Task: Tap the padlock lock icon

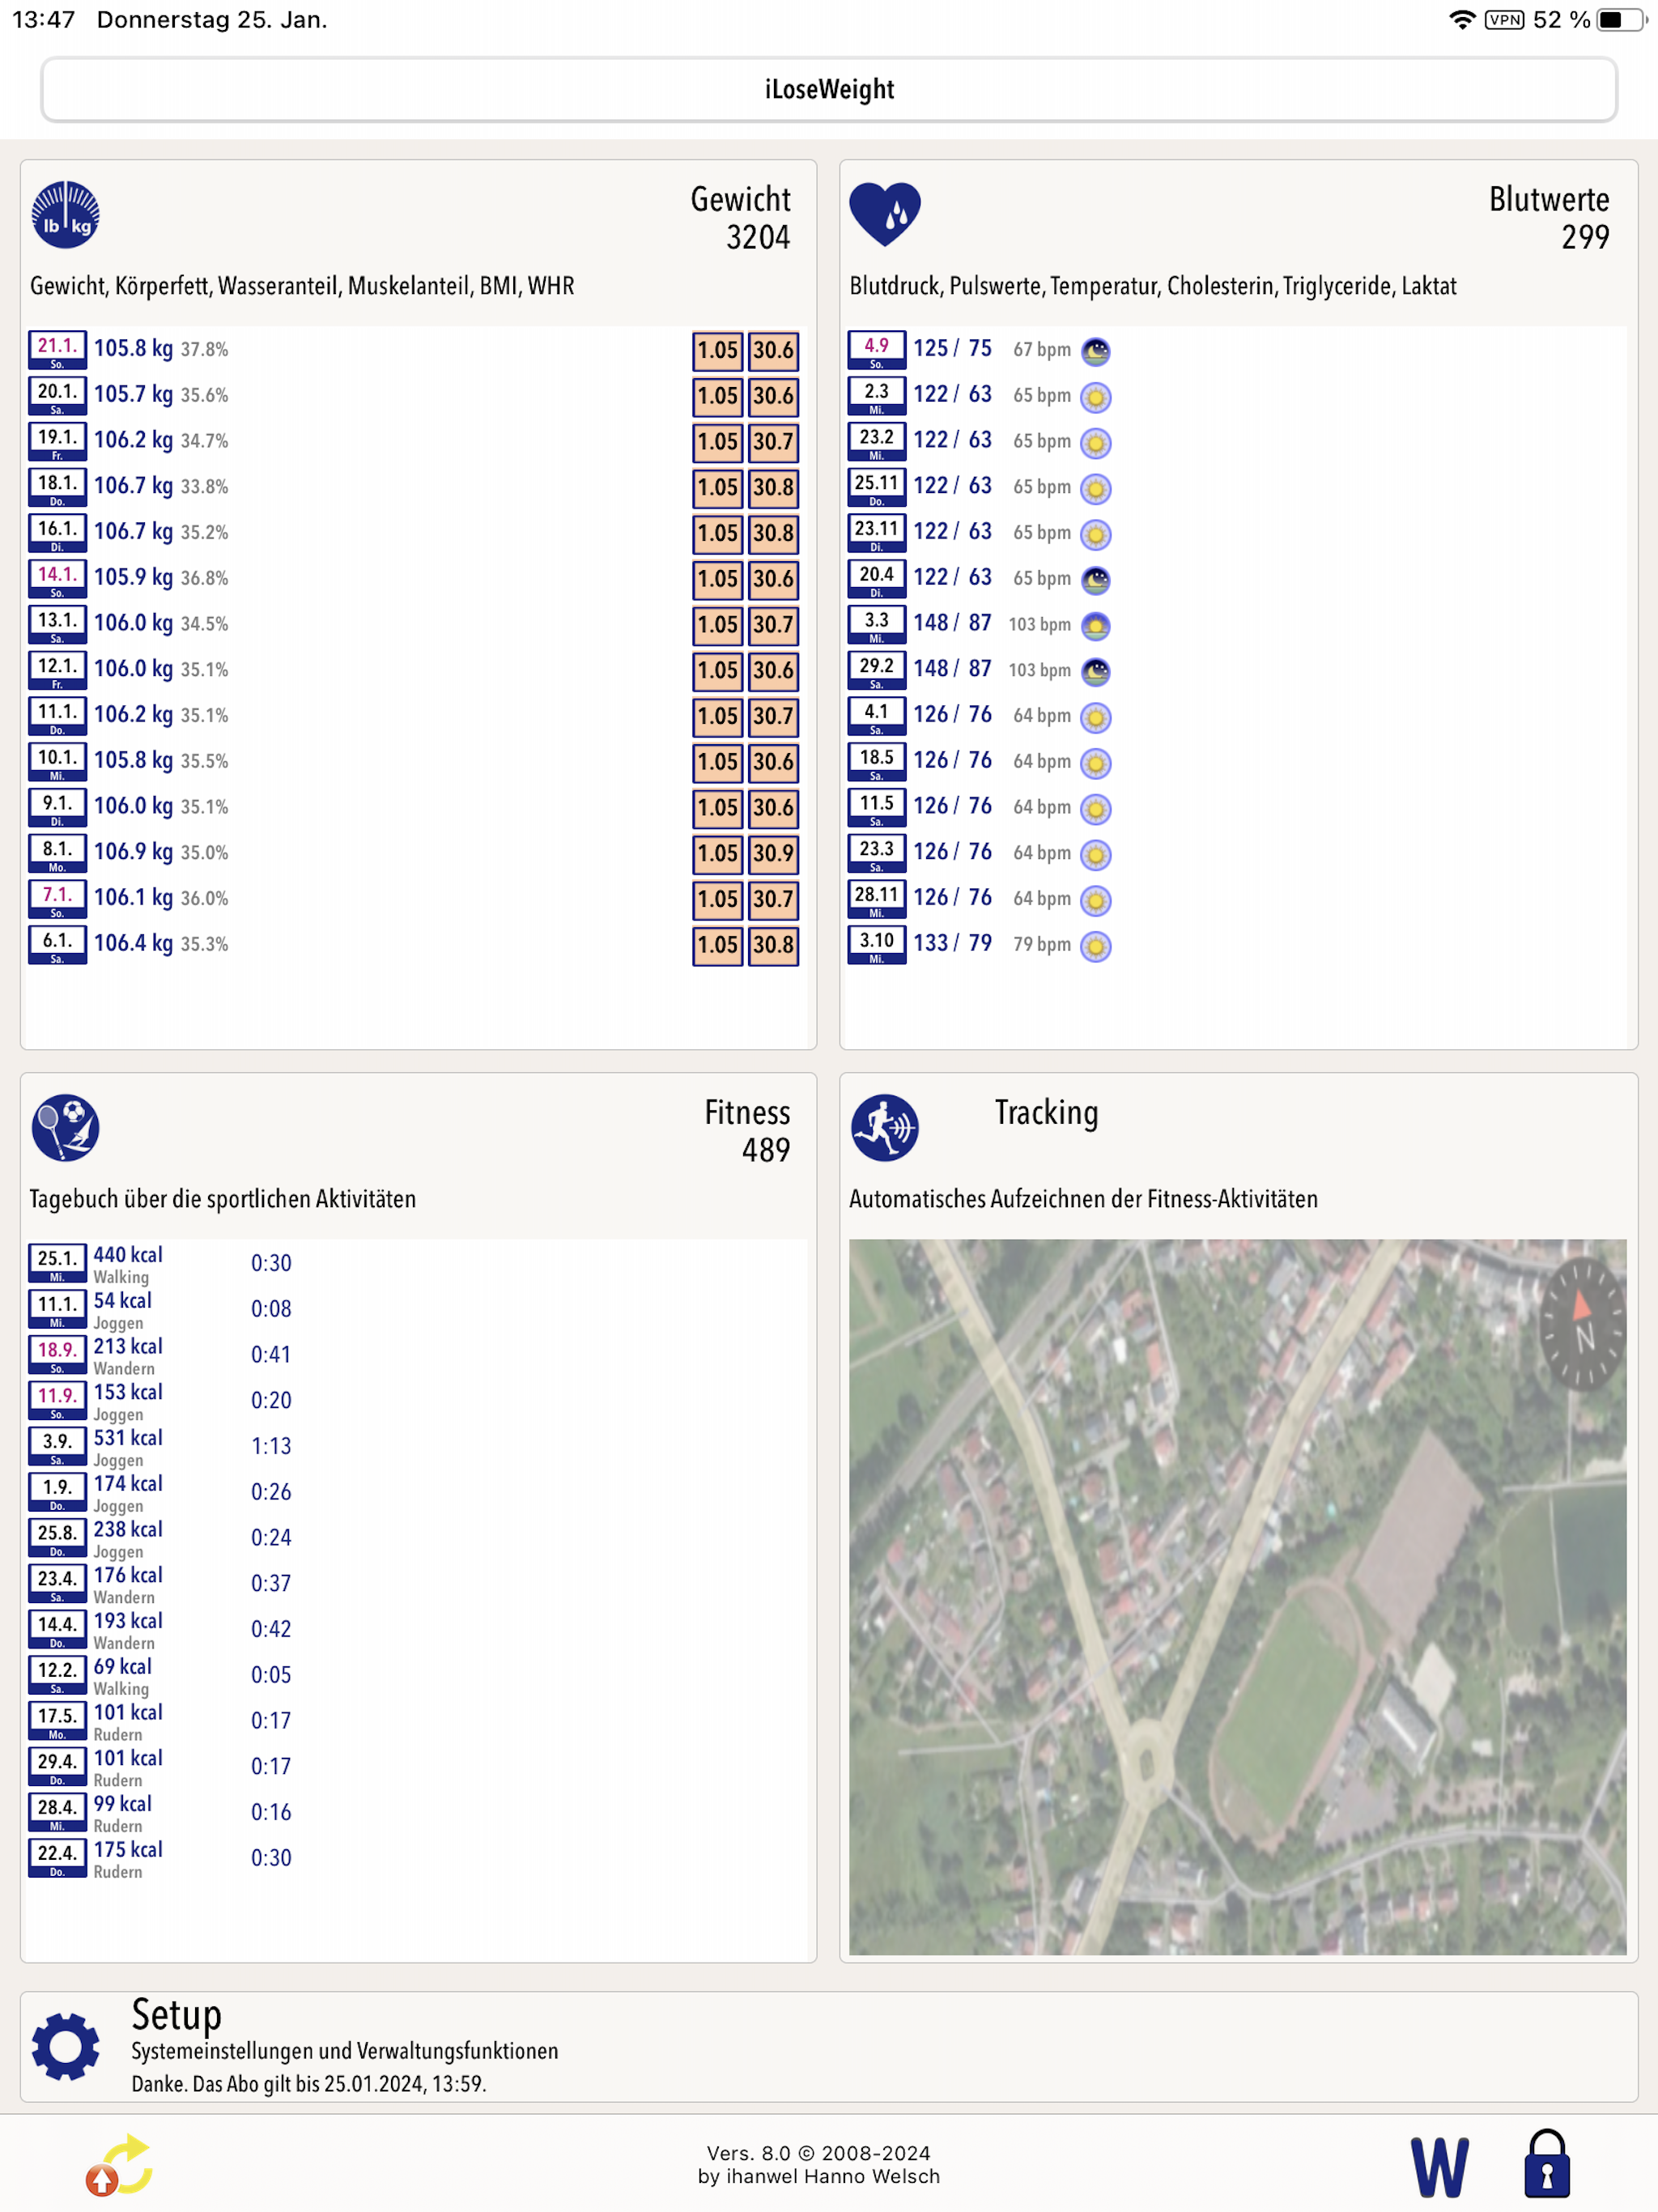Action: click(x=1547, y=2163)
